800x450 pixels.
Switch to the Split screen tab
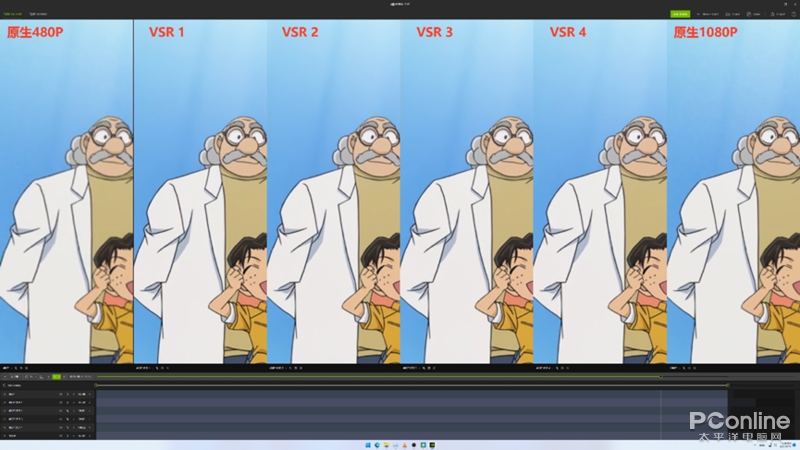click(38, 14)
